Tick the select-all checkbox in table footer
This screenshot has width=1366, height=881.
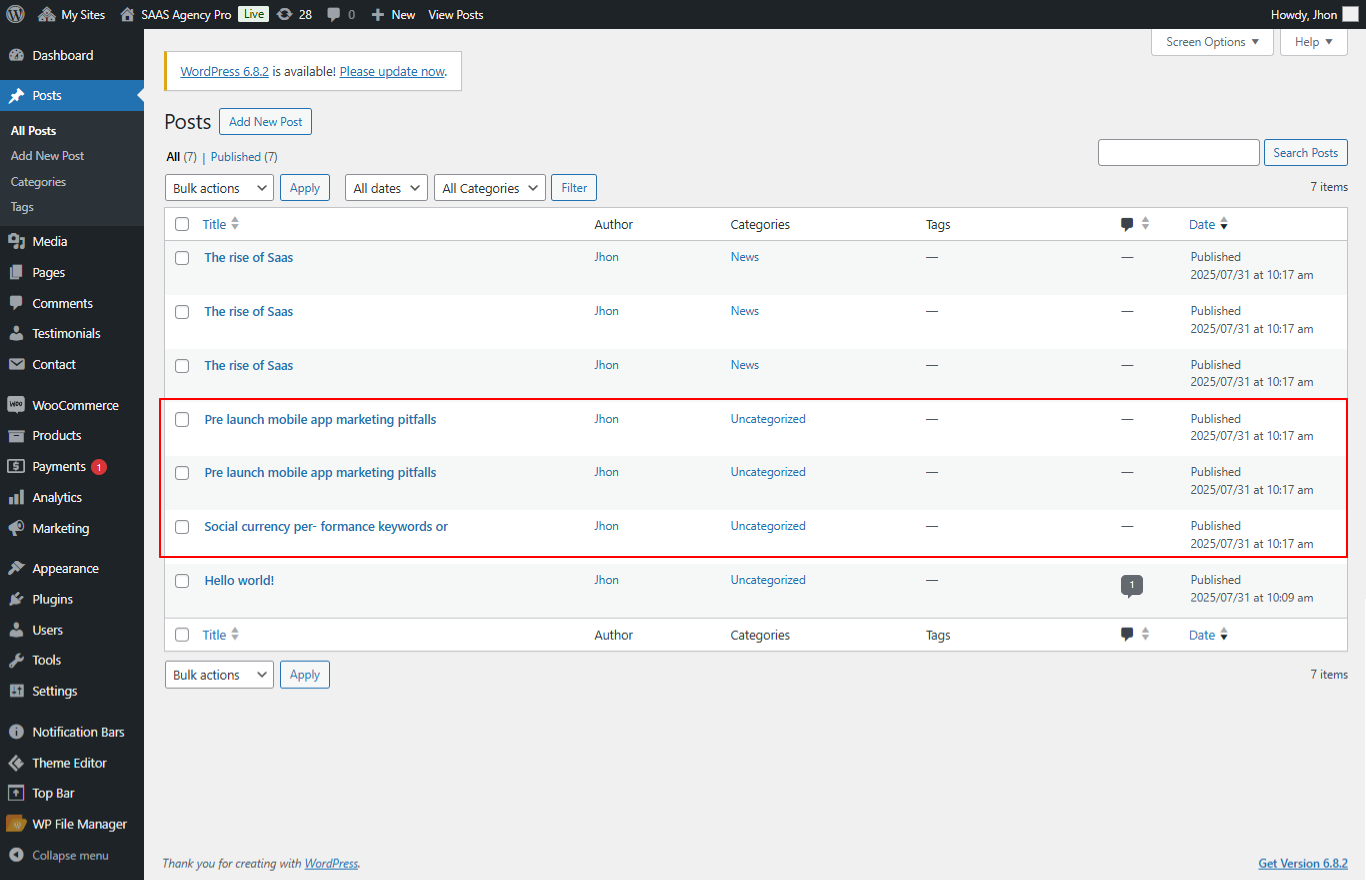(182, 634)
